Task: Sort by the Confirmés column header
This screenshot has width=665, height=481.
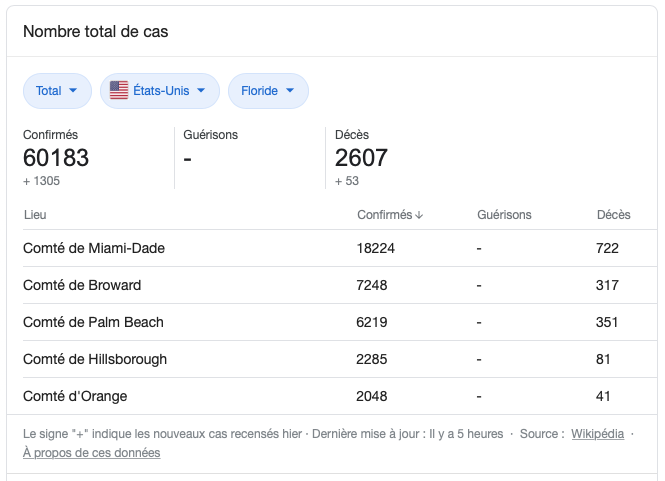Action: (x=384, y=215)
